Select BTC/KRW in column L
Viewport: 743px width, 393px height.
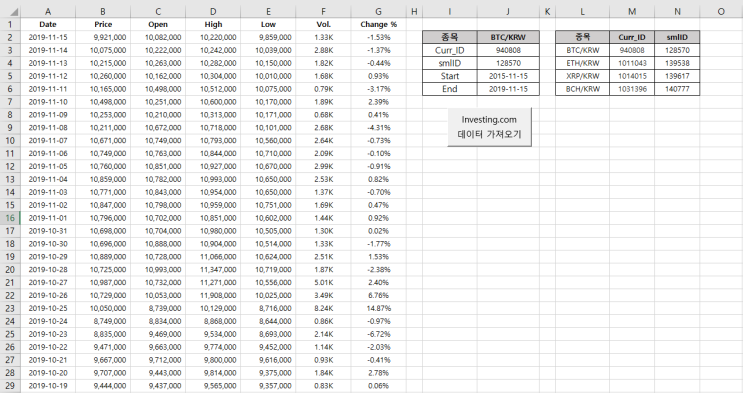582,50
